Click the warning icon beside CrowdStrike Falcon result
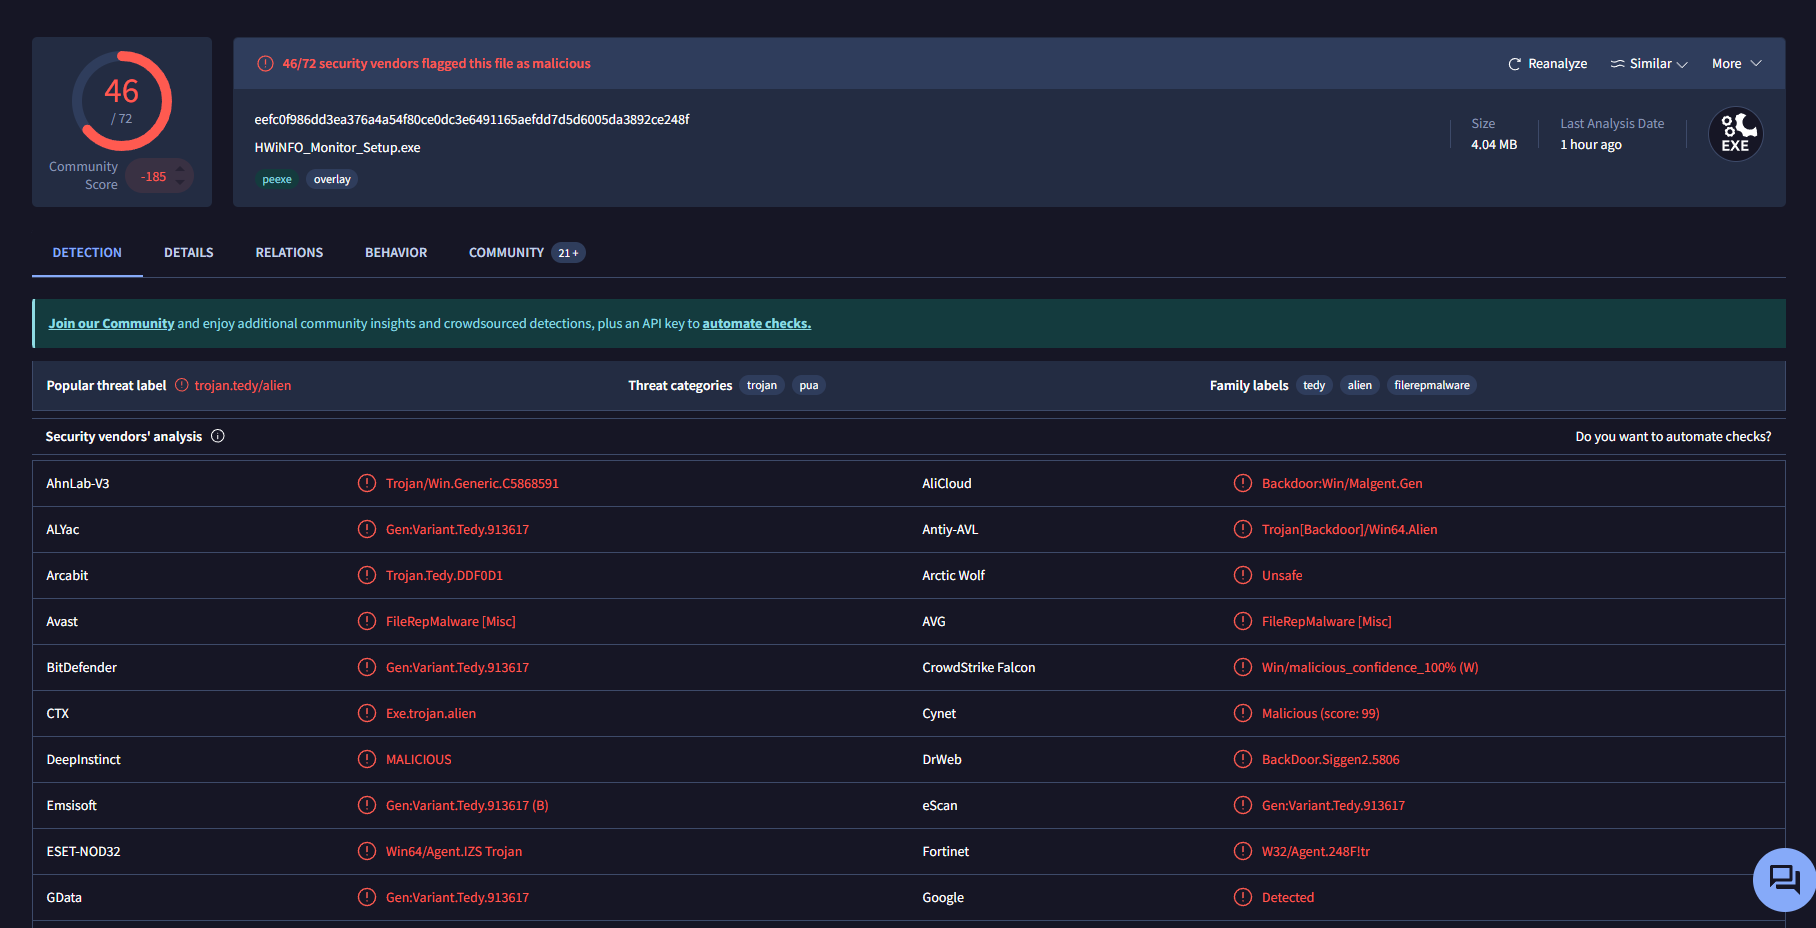Image resolution: width=1816 pixels, height=928 pixels. pyautogui.click(x=1242, y=667)
